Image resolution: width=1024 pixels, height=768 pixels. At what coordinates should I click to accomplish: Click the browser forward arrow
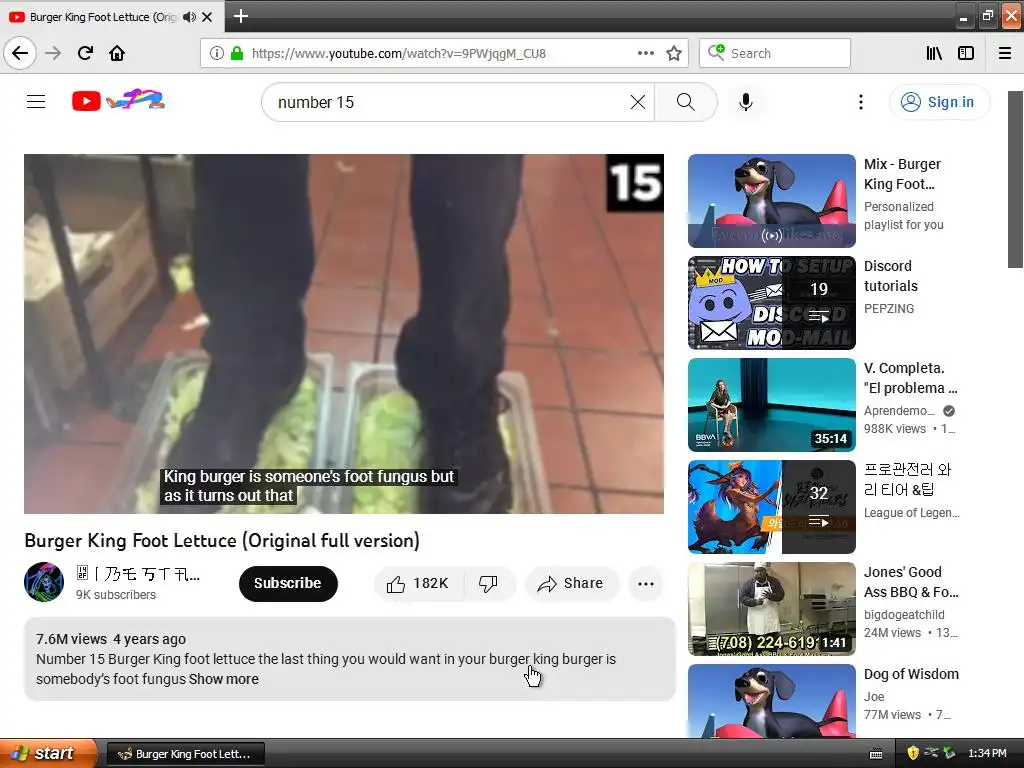53,53
